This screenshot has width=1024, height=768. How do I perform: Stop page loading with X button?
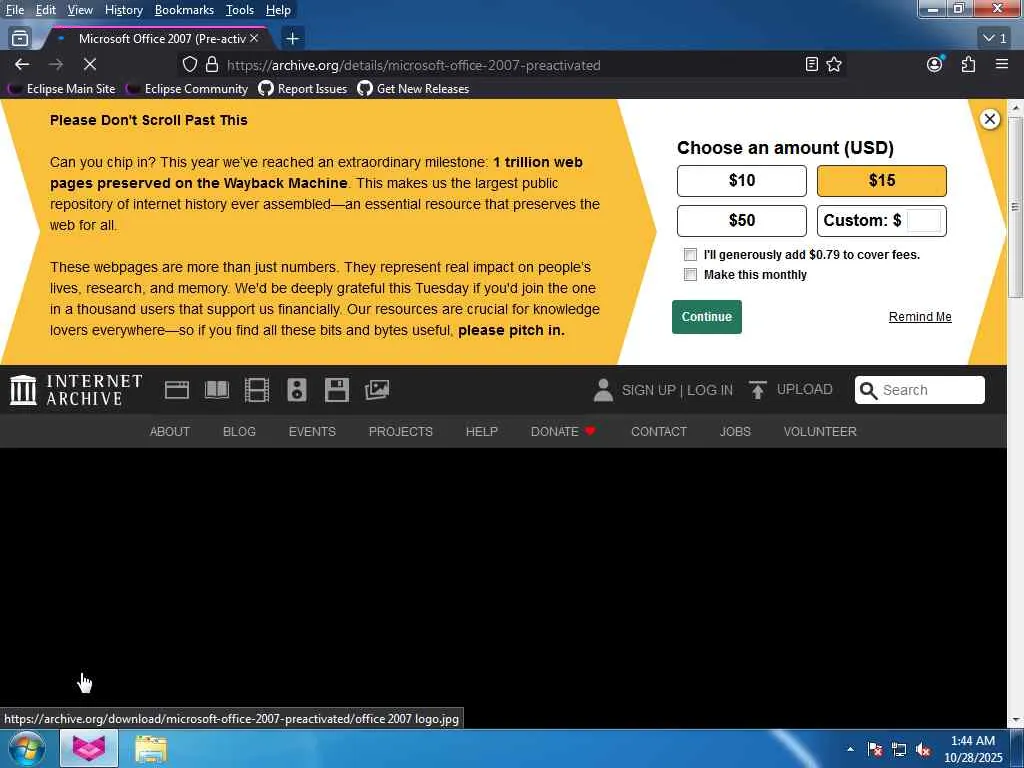[90, 64]
